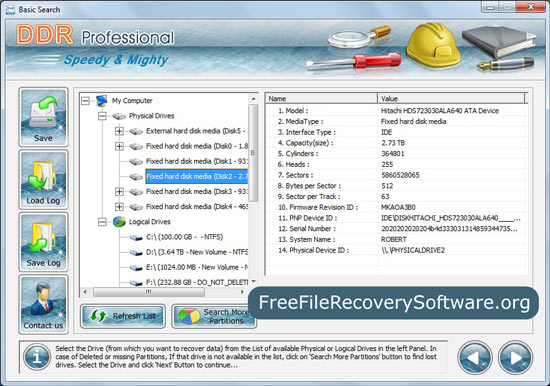The width and height of the screenshot is (550, 386).
Task: Click tree scrollbar up arrow
Action: point(253,99)
